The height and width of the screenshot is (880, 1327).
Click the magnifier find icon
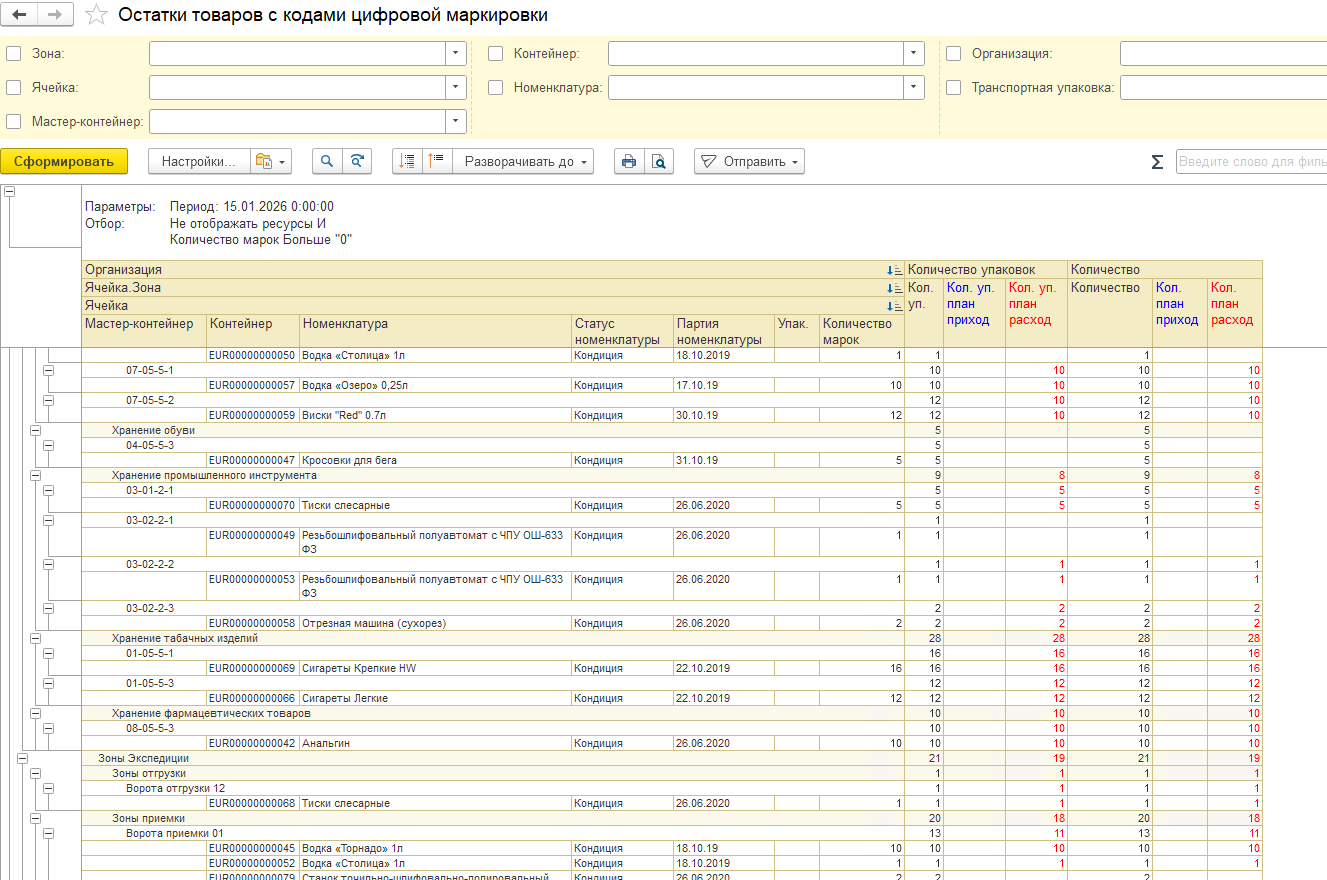point(327,161)
